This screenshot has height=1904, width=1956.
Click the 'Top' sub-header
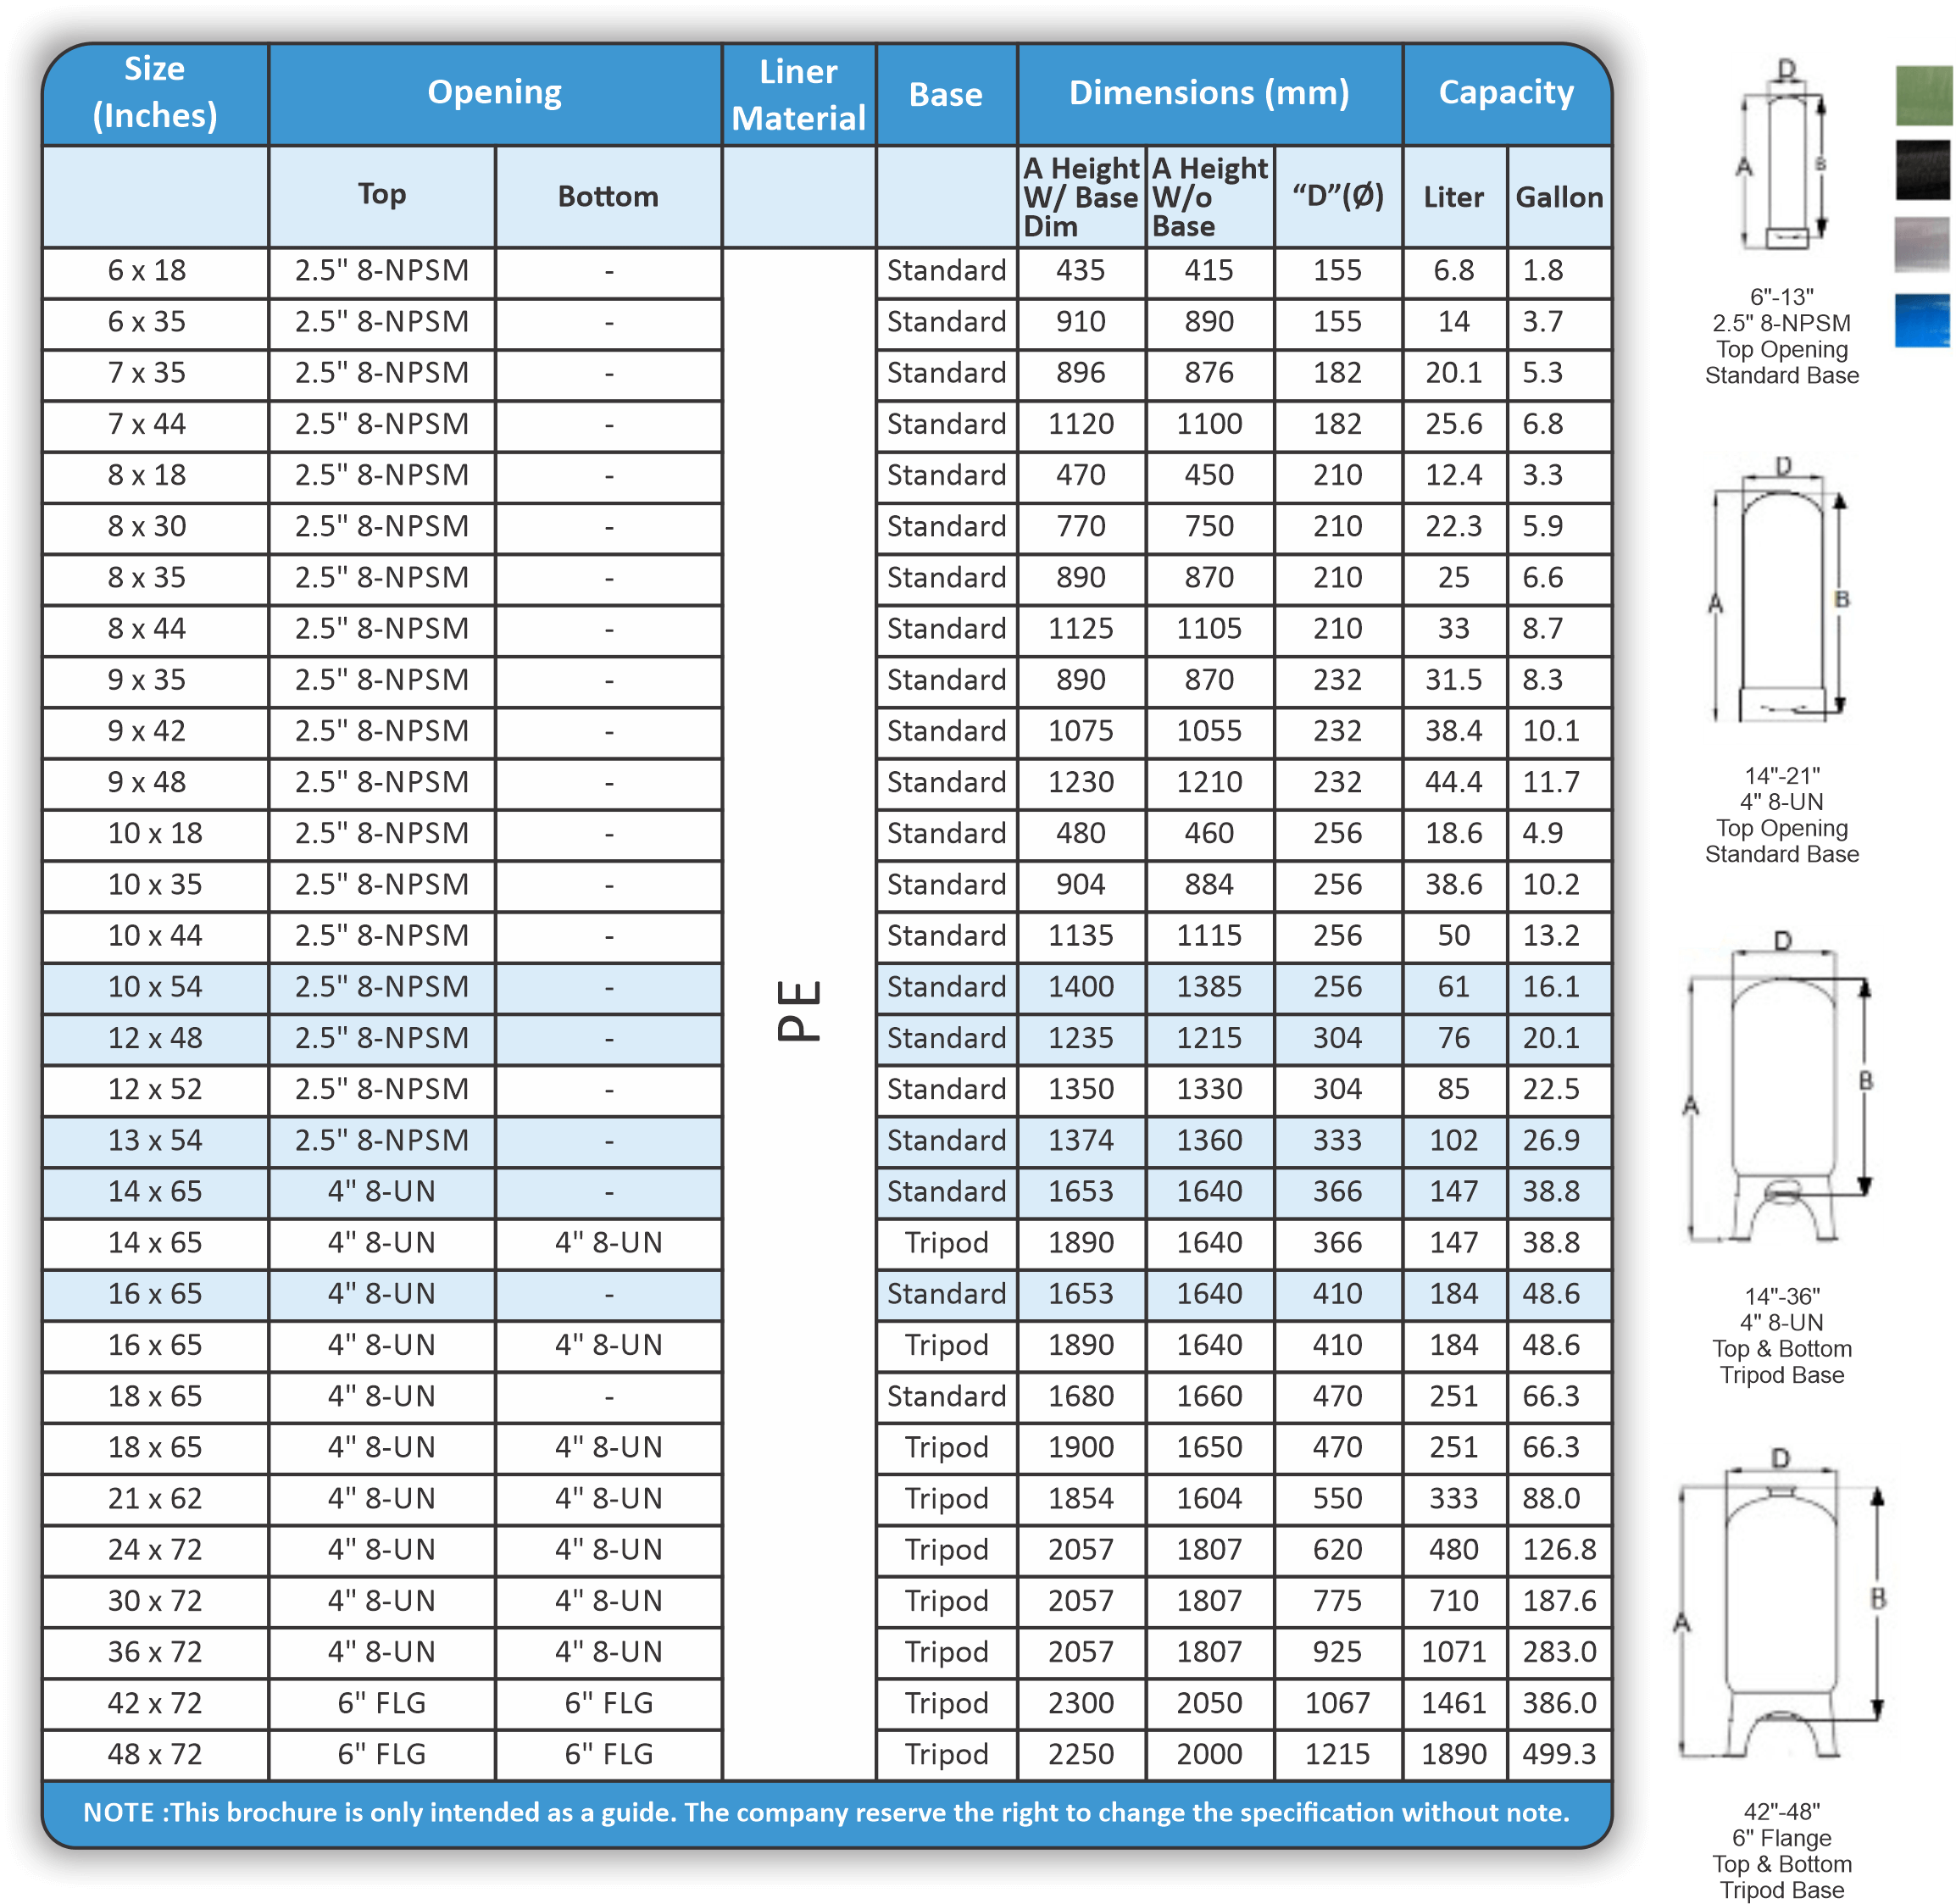[382, 196]
